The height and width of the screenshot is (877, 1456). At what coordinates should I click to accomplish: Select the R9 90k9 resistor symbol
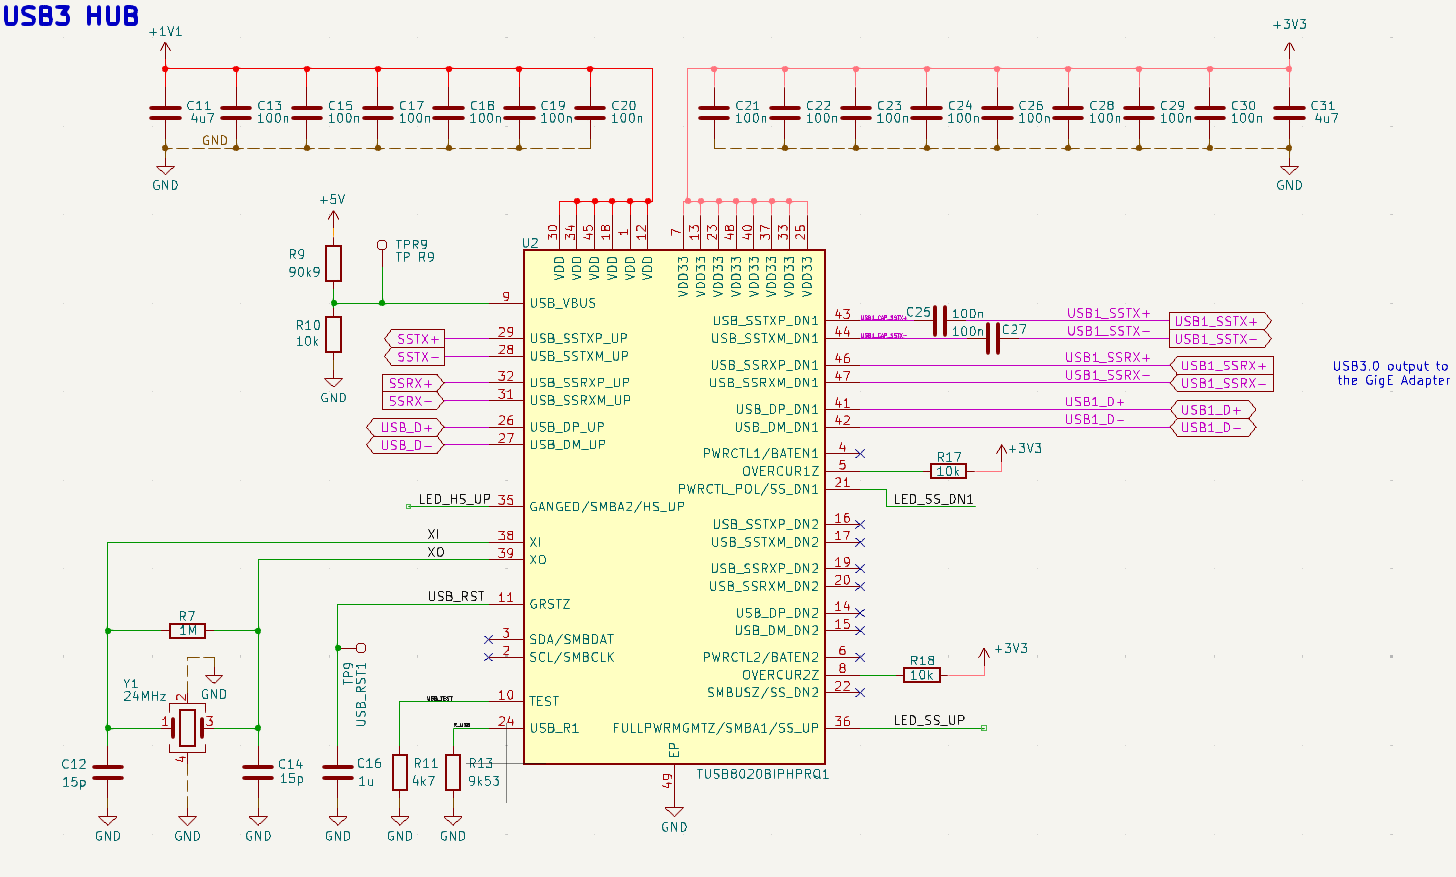tap(333, 263)
